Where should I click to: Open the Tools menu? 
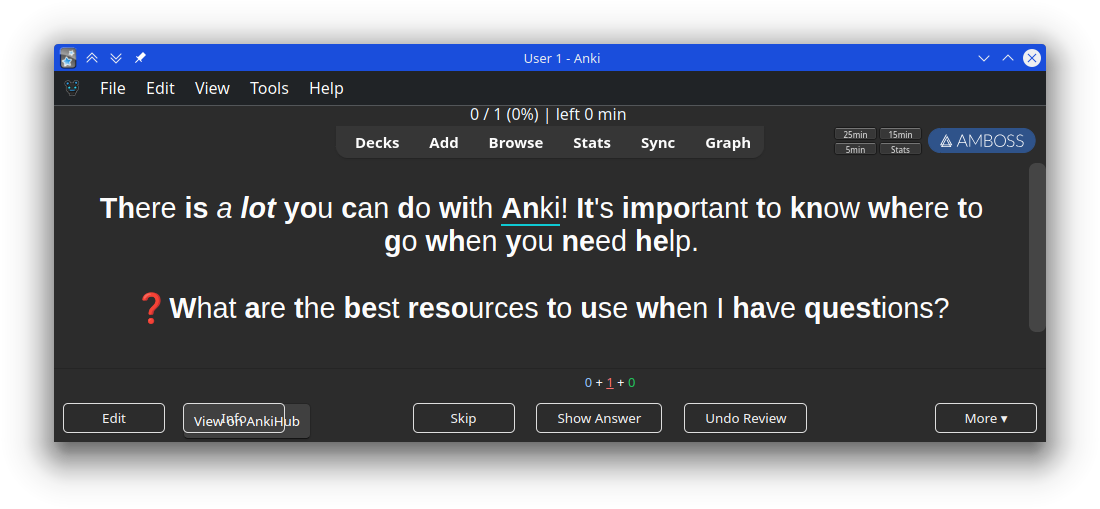(x=269, y=88)
